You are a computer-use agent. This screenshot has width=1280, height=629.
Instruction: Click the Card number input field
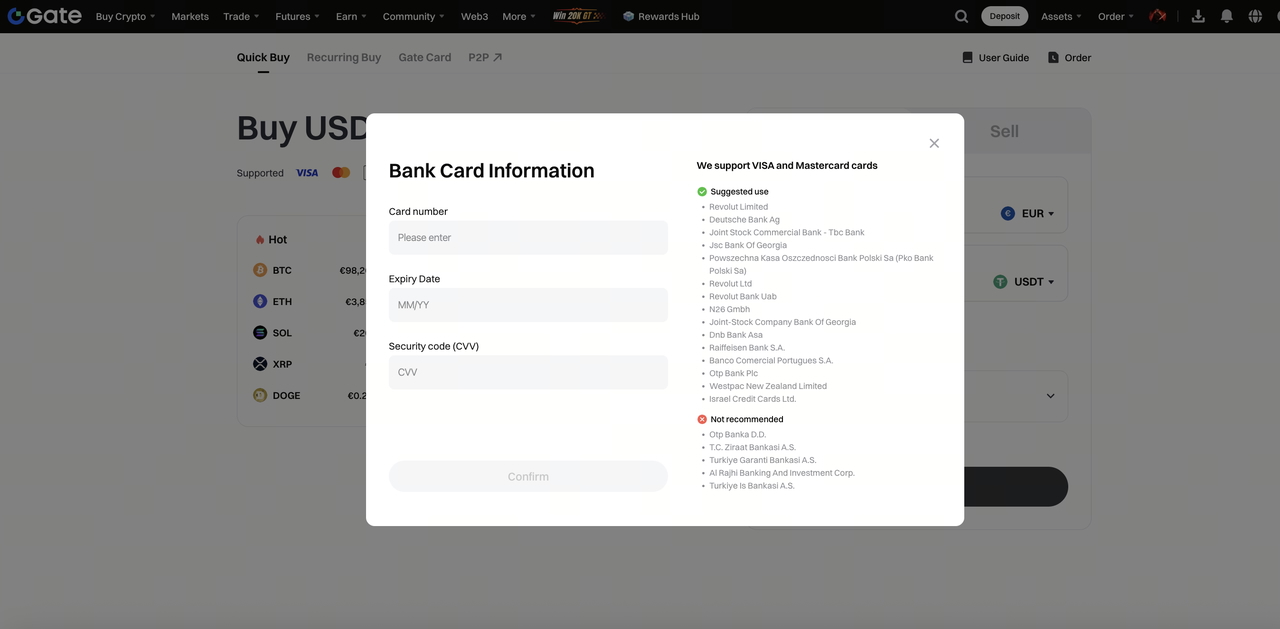(528, 238)
